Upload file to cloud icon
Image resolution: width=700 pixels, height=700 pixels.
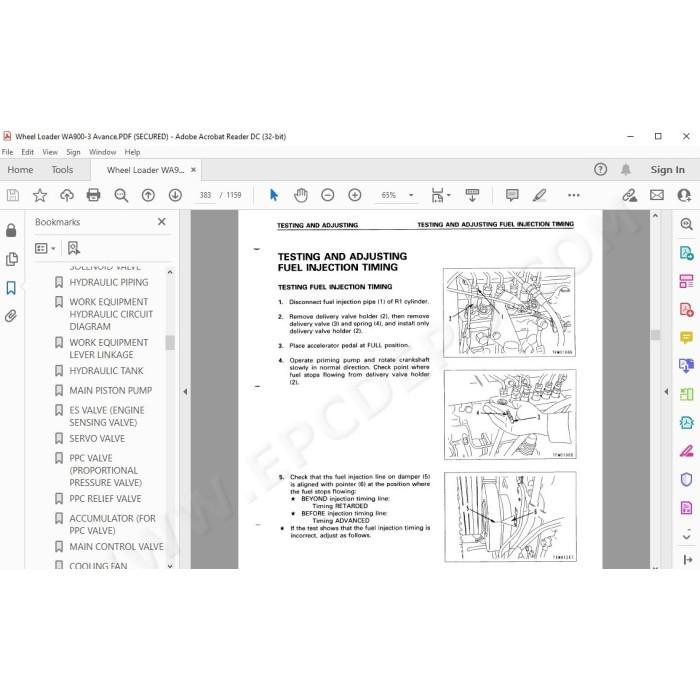(x=67, y=195)
